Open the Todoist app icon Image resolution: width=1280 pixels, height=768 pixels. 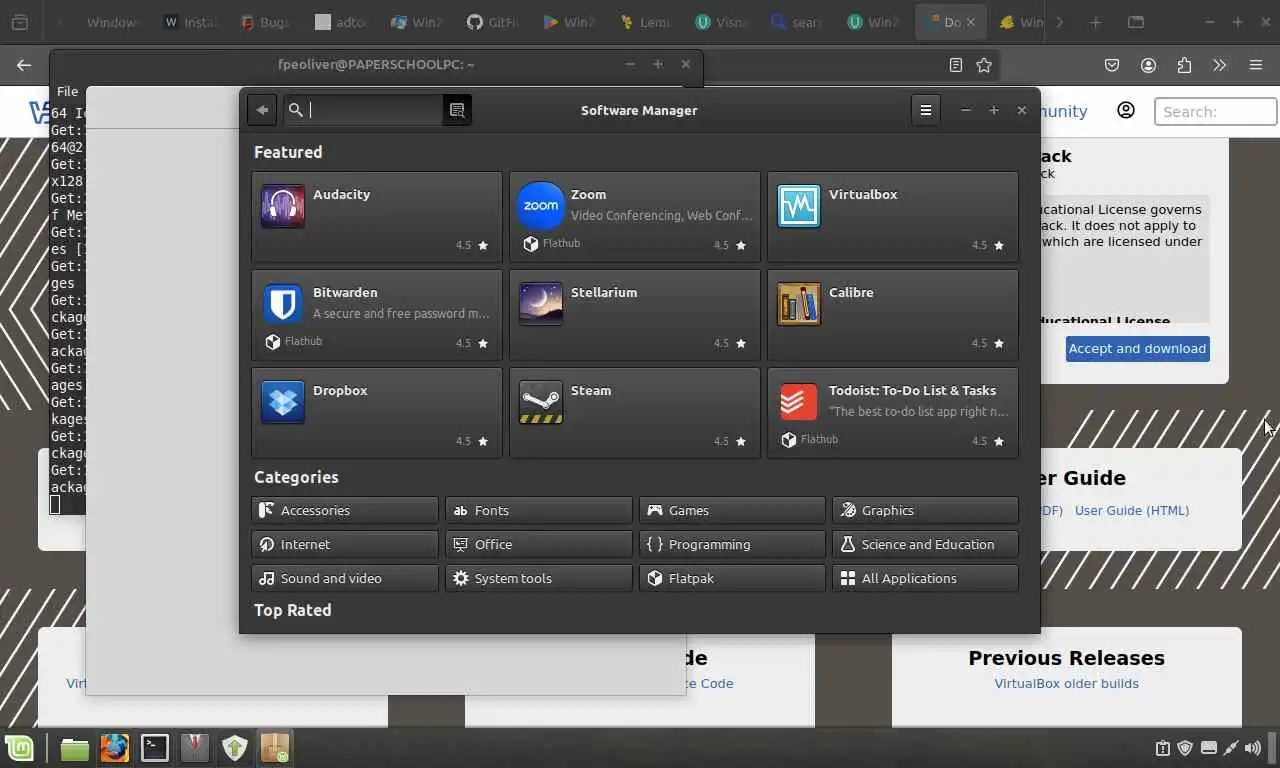[799, 402]
